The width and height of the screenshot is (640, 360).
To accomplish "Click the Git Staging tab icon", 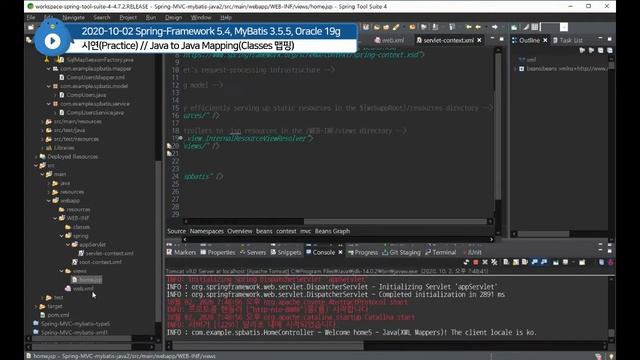I will 385,252.
